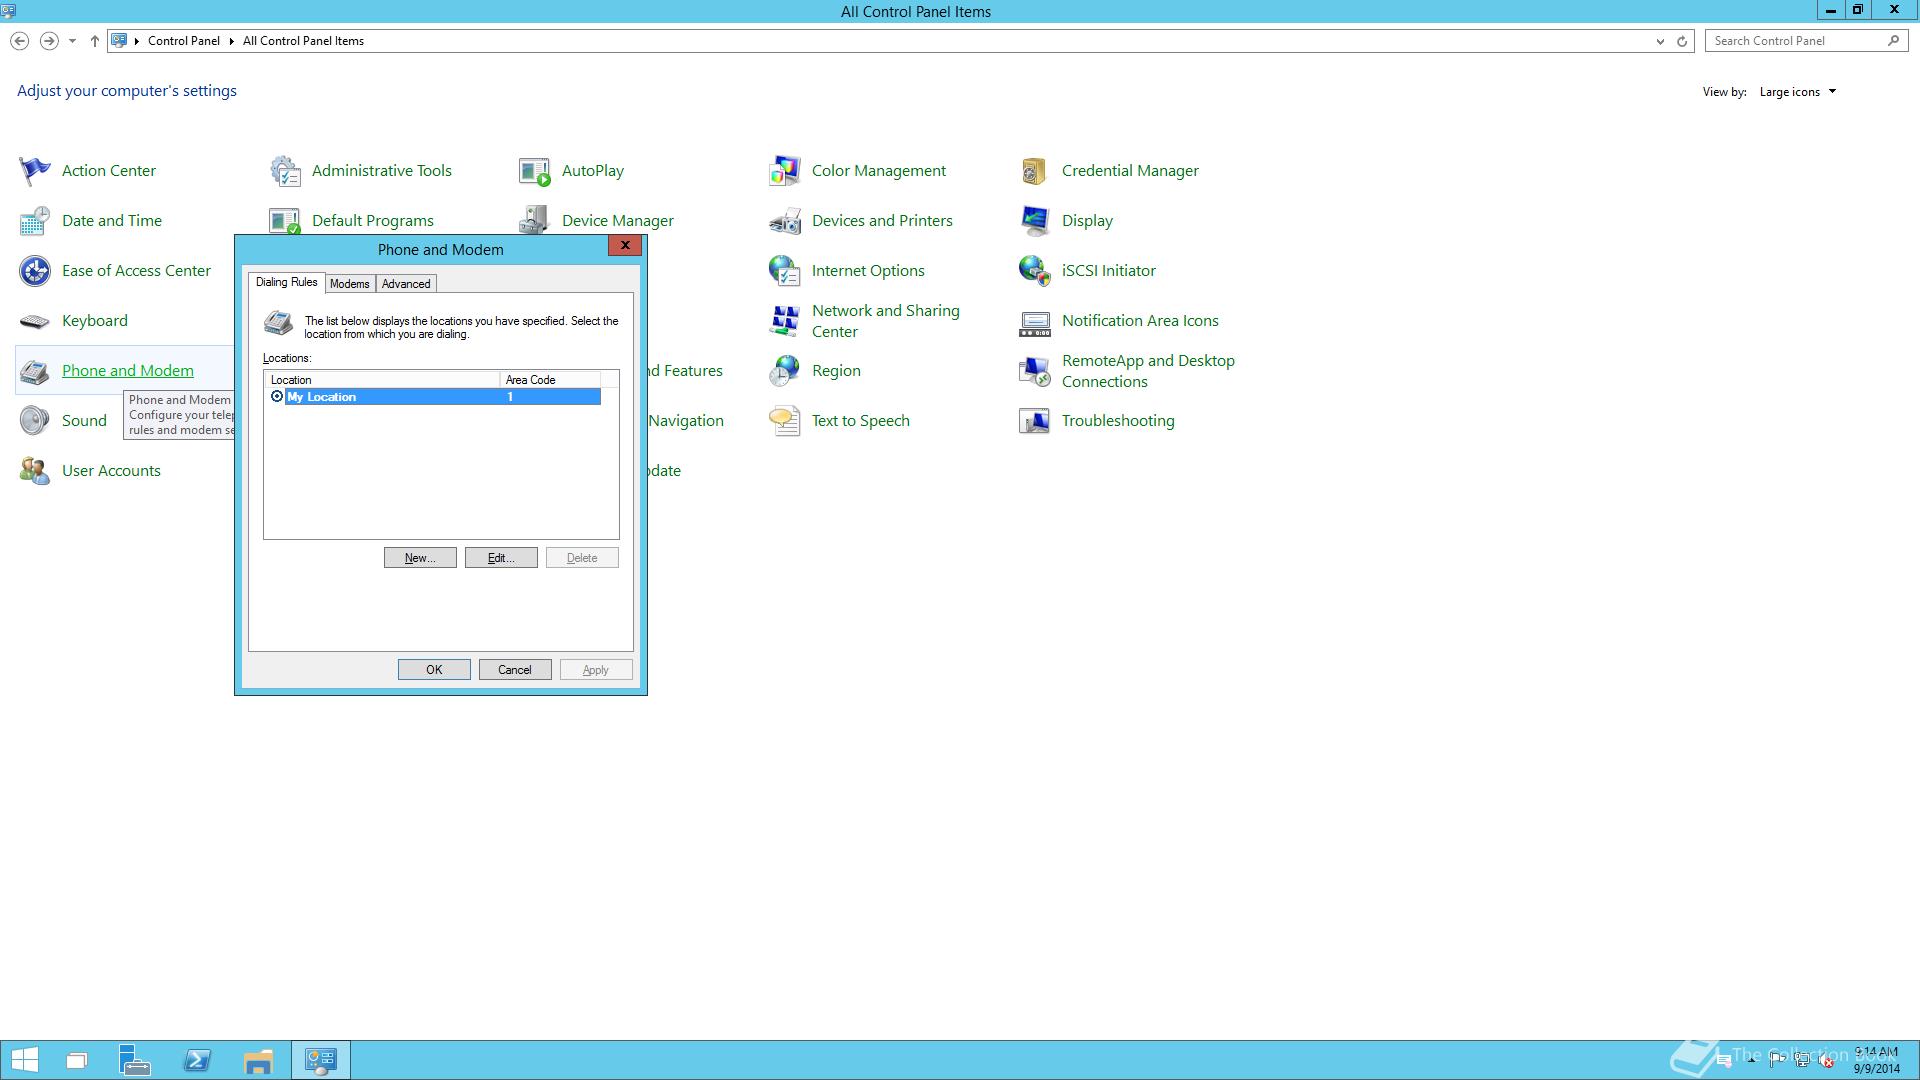Click the User Accounts icon

click(x=35, y=471)
